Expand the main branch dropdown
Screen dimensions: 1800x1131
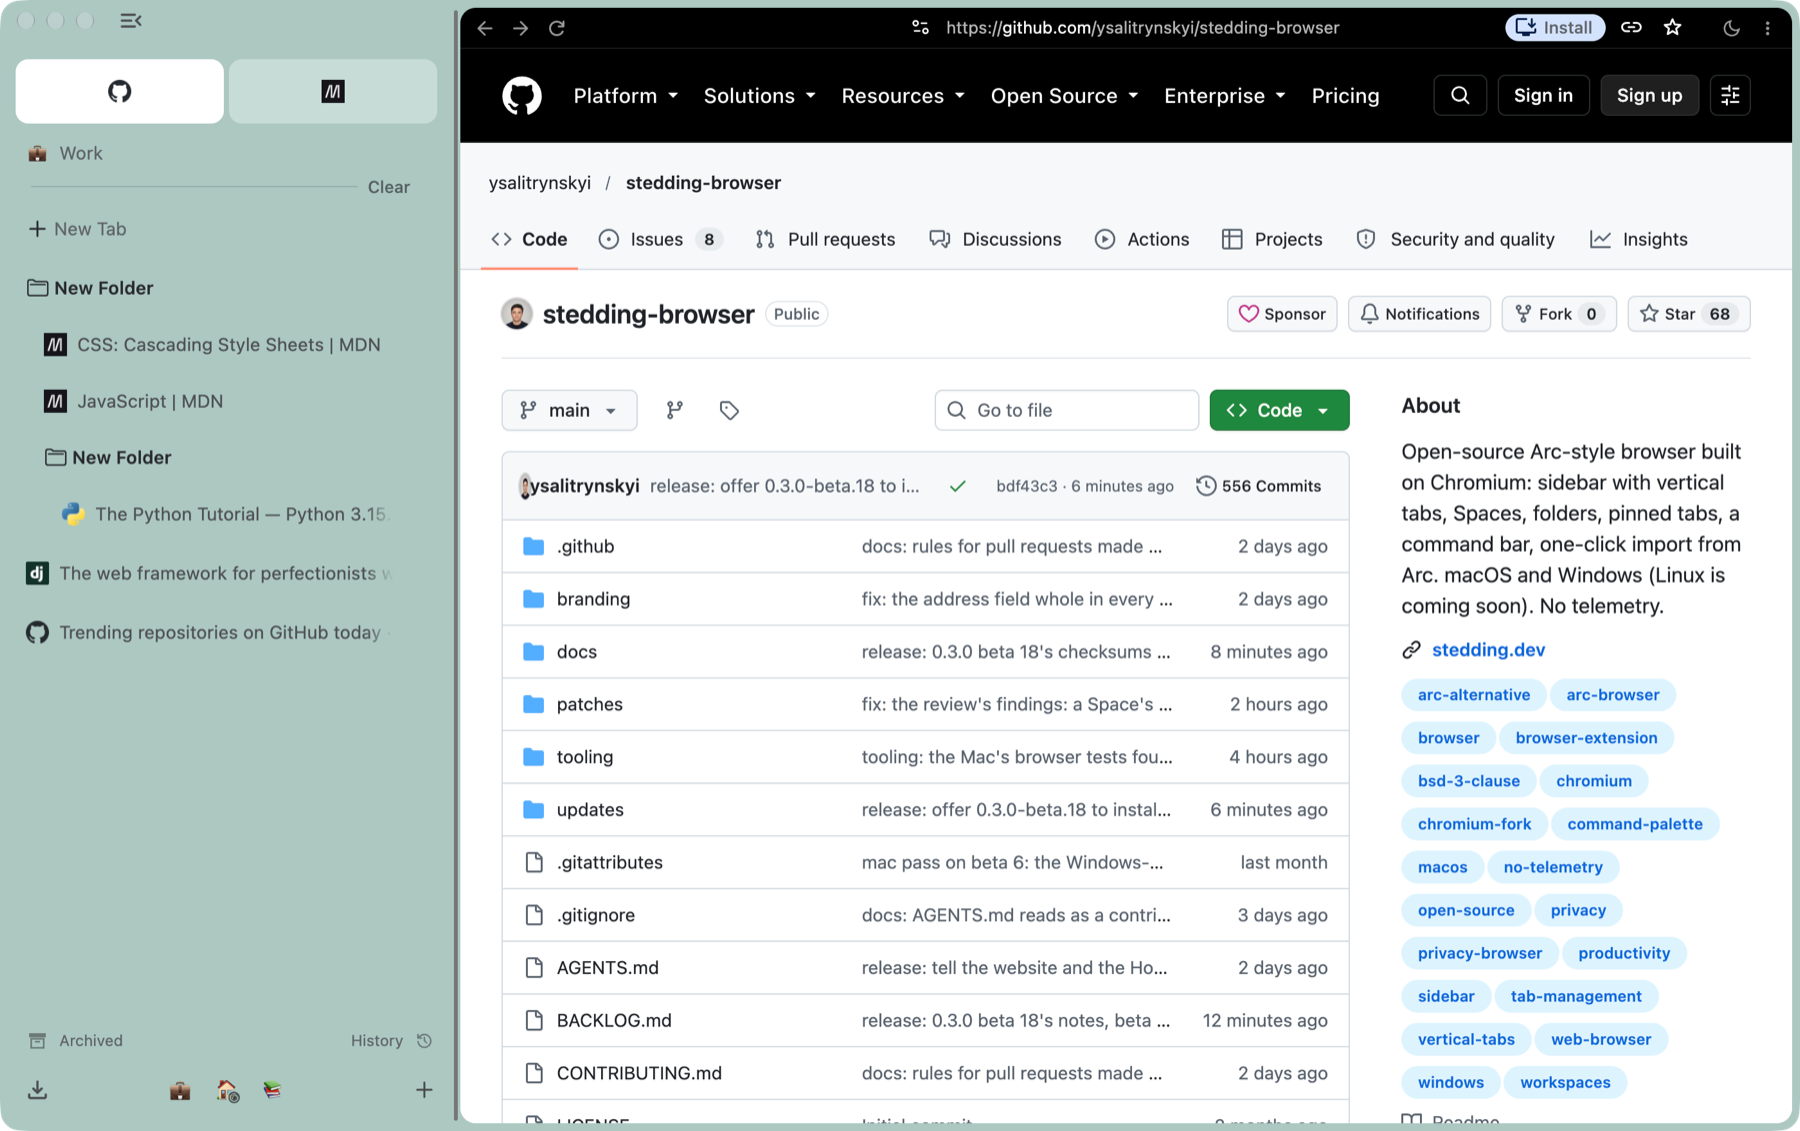pyautogui.click(x=569, y=410)
